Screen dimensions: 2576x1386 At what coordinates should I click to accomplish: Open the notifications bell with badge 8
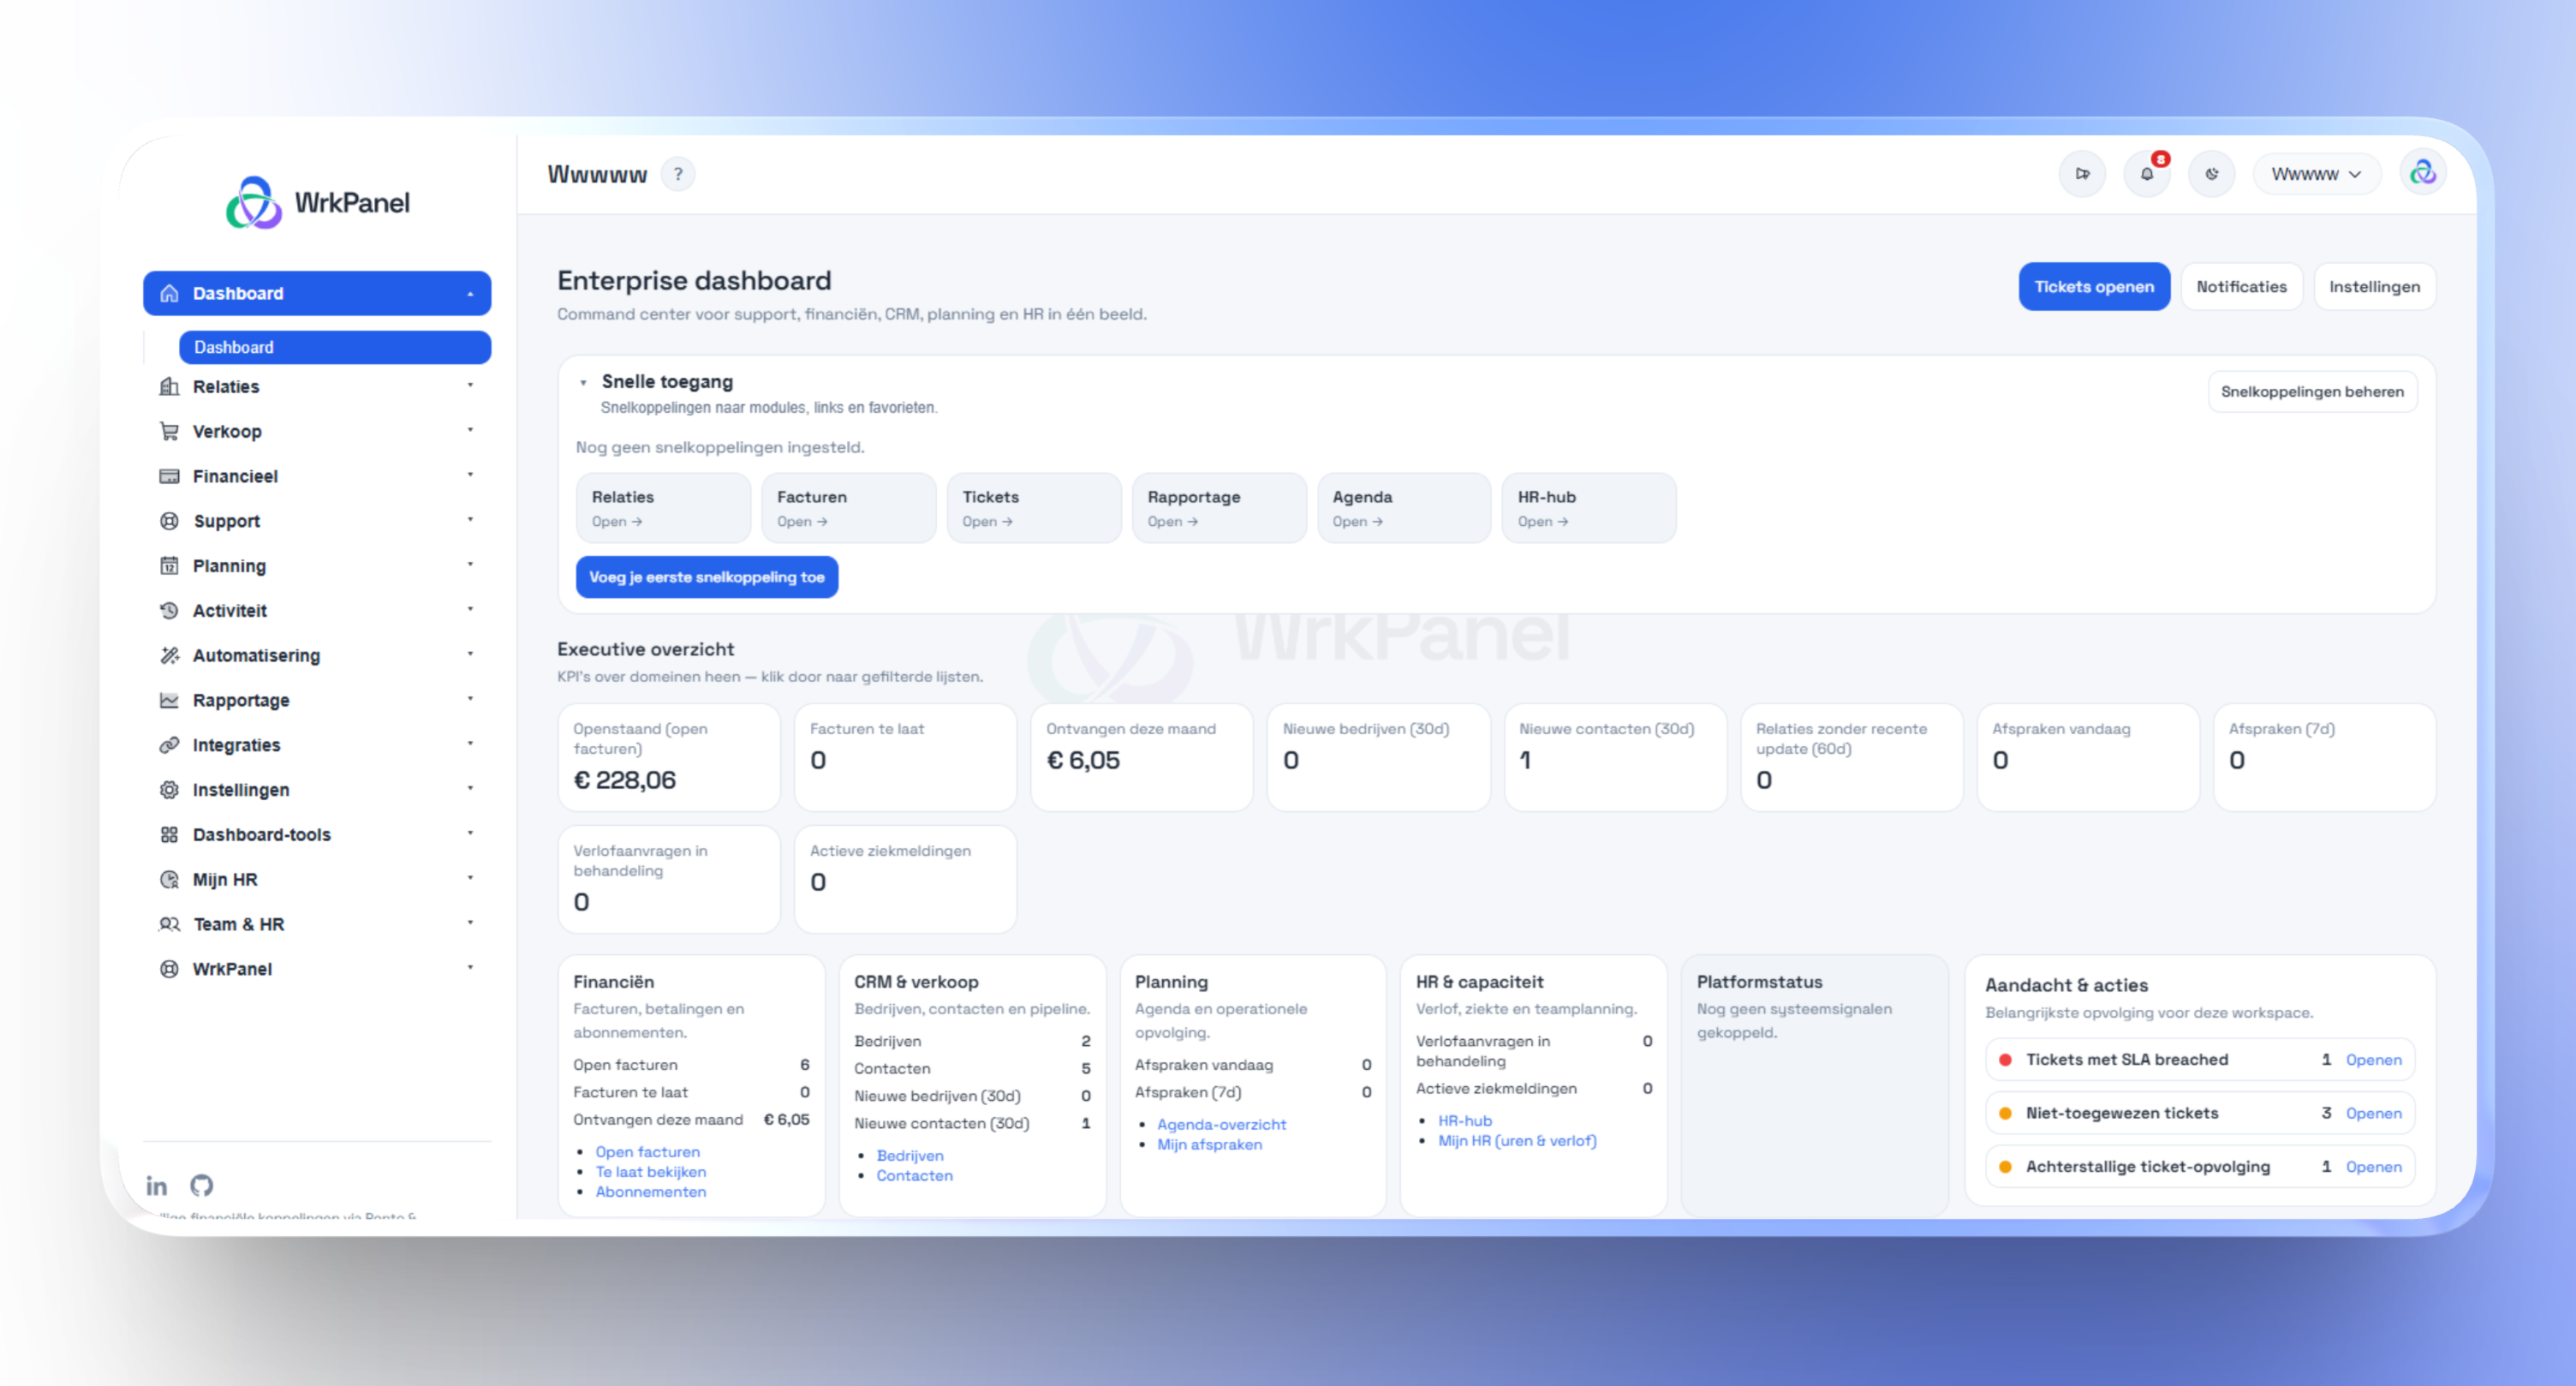[2147, 173]
